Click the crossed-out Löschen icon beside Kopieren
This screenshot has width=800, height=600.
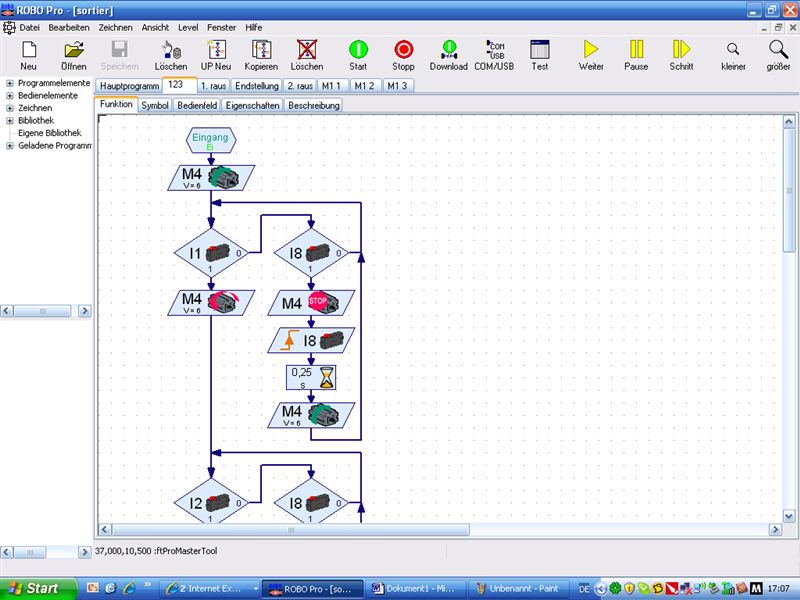point(307,56)
